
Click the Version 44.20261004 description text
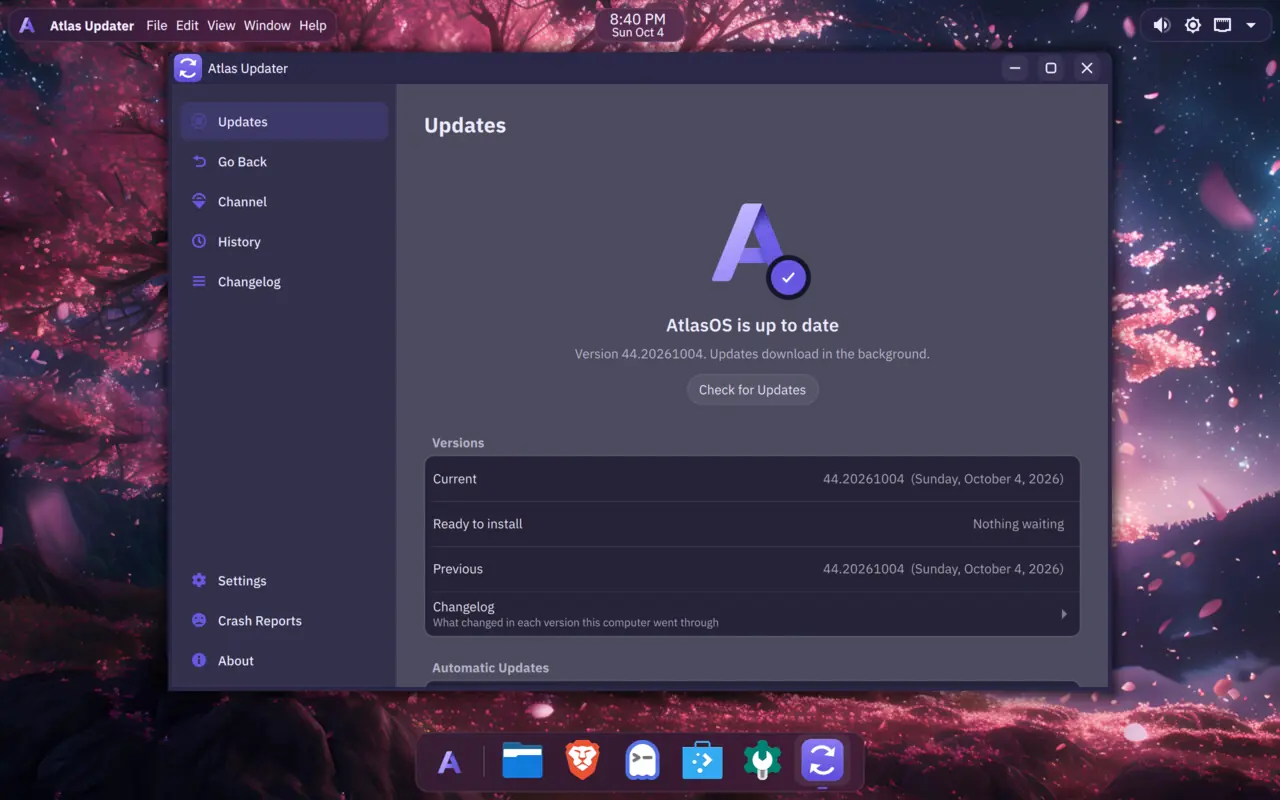click(752, 354)
